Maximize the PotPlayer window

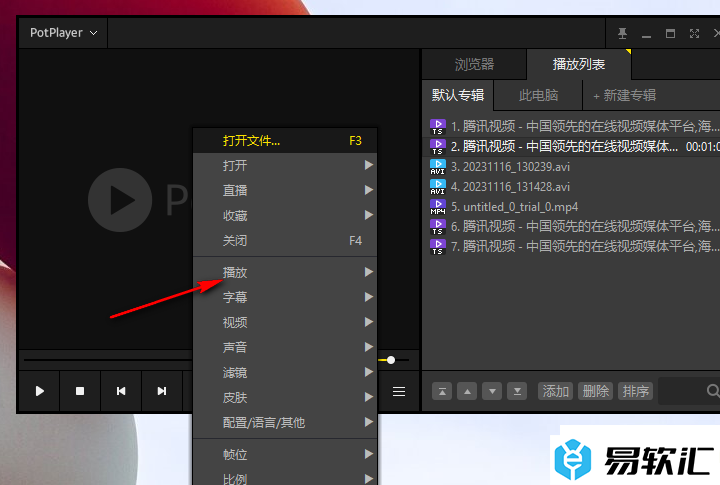670,34
